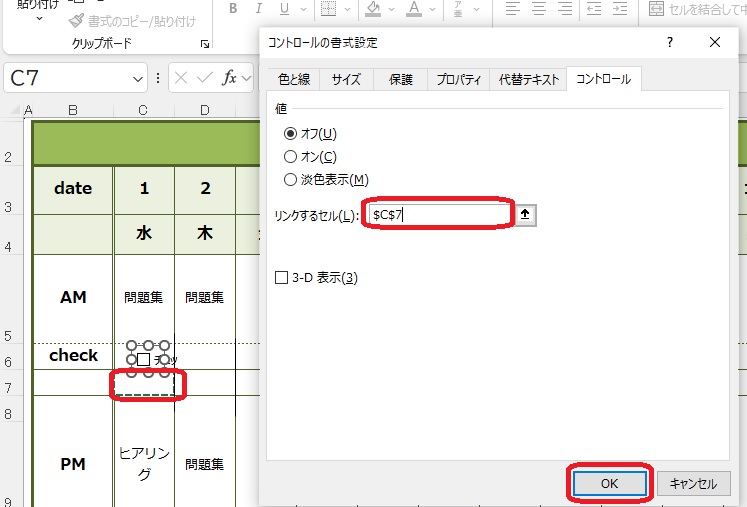The height and width of the screenshot is (507, 747).
Task: Click the Underline formatting icon
Action: 284,9
